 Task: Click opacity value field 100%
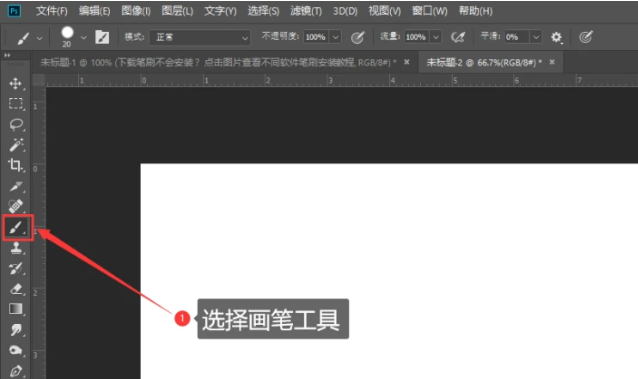point(315,37)
